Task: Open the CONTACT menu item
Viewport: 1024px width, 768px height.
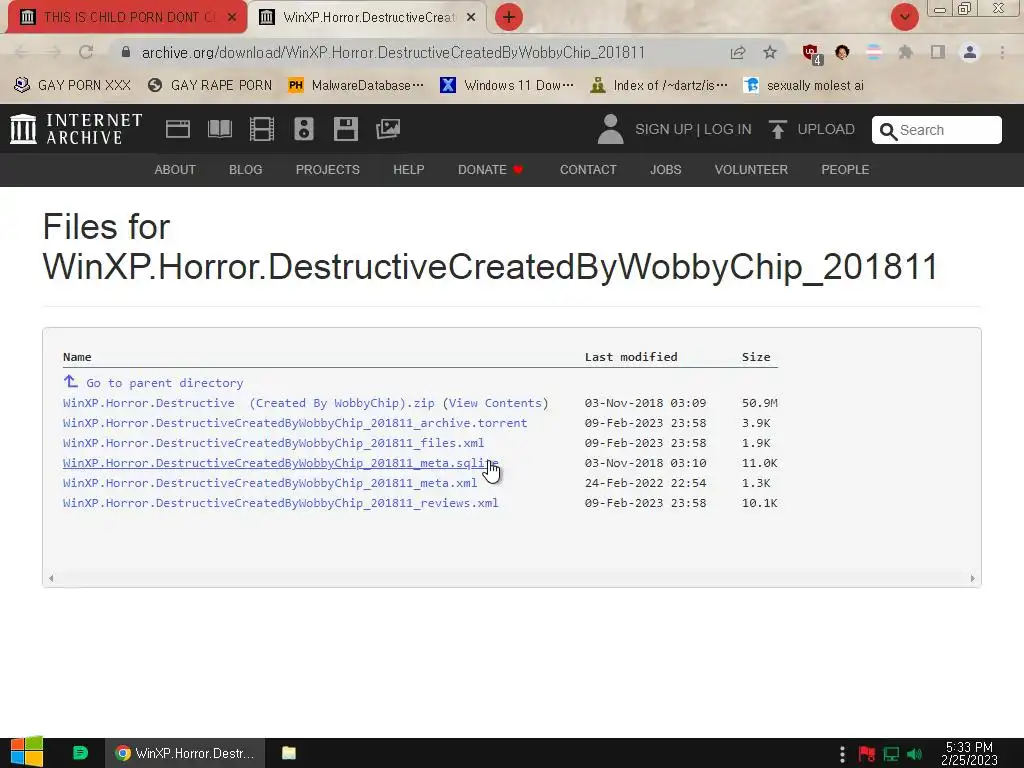Action: point(588,170)
